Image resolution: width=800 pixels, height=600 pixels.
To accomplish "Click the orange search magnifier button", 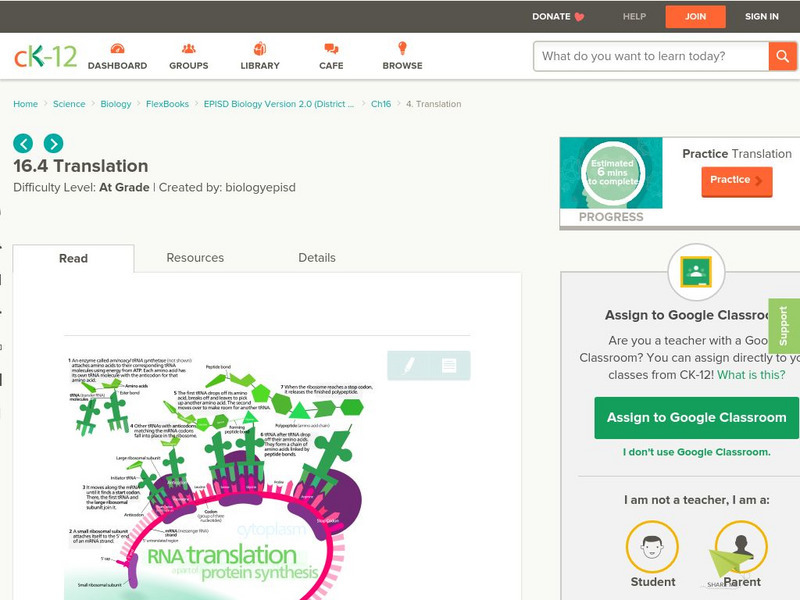I will click(x=782, y=56).
